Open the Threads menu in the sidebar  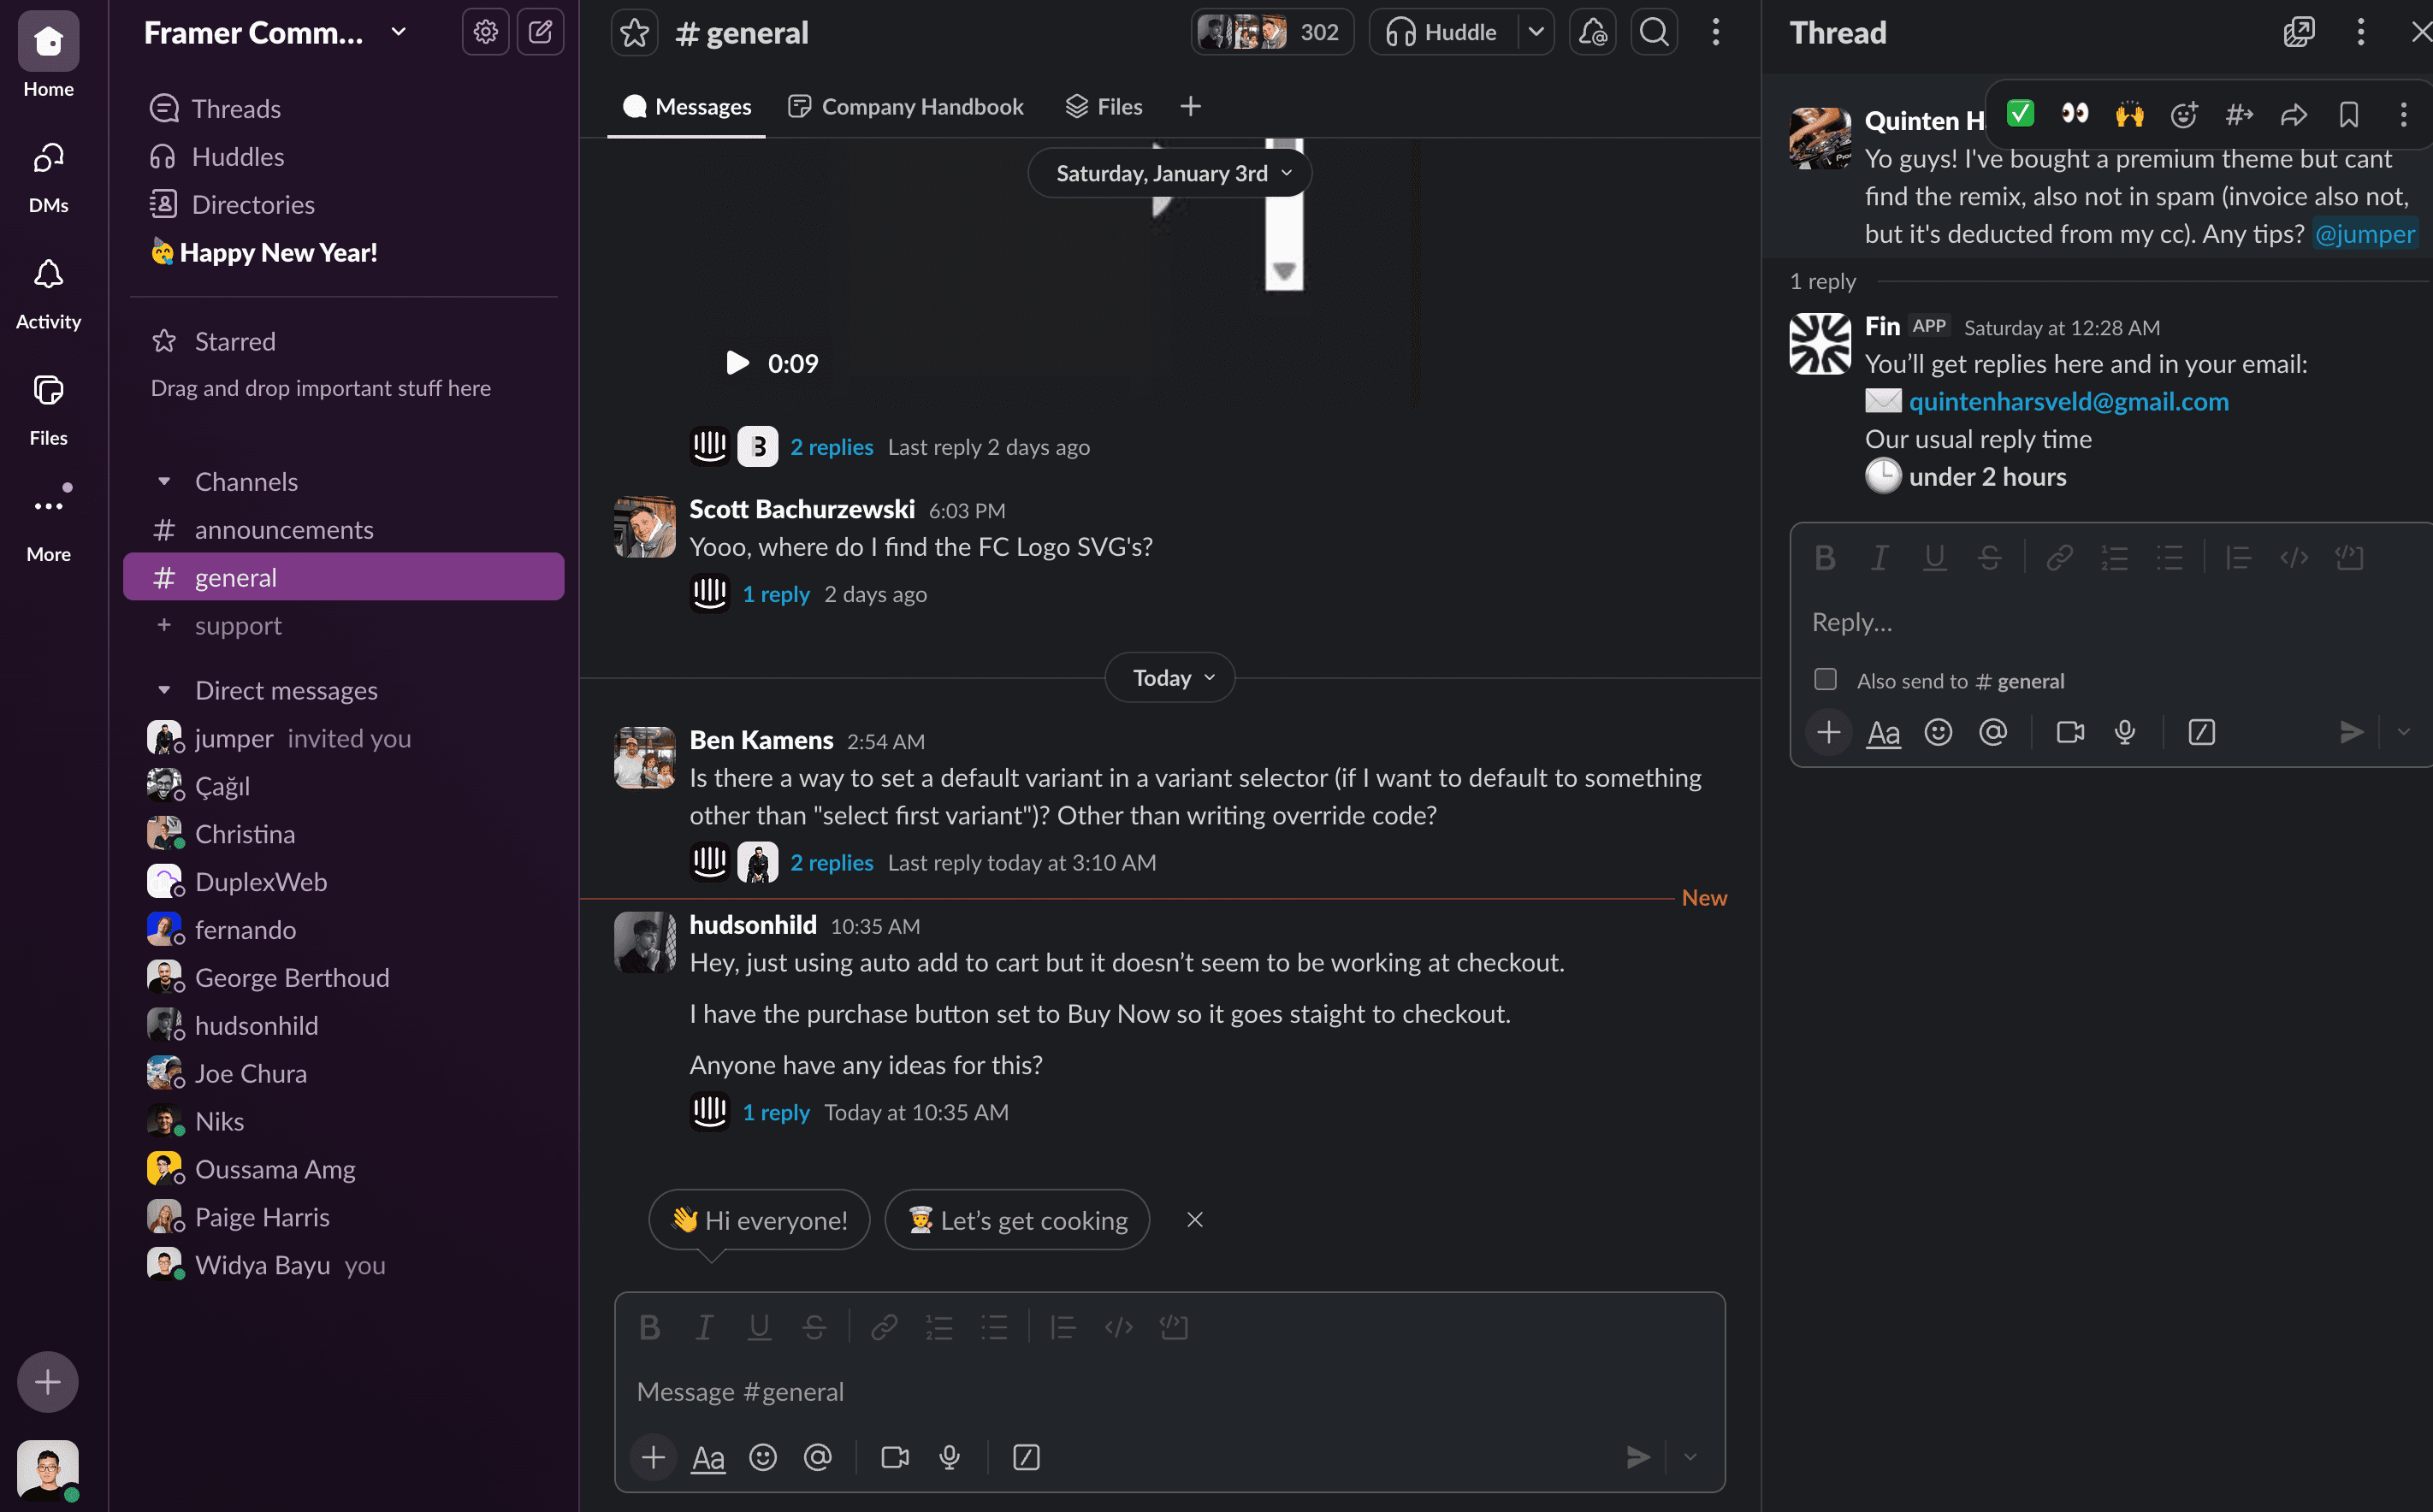click(236, 108)
